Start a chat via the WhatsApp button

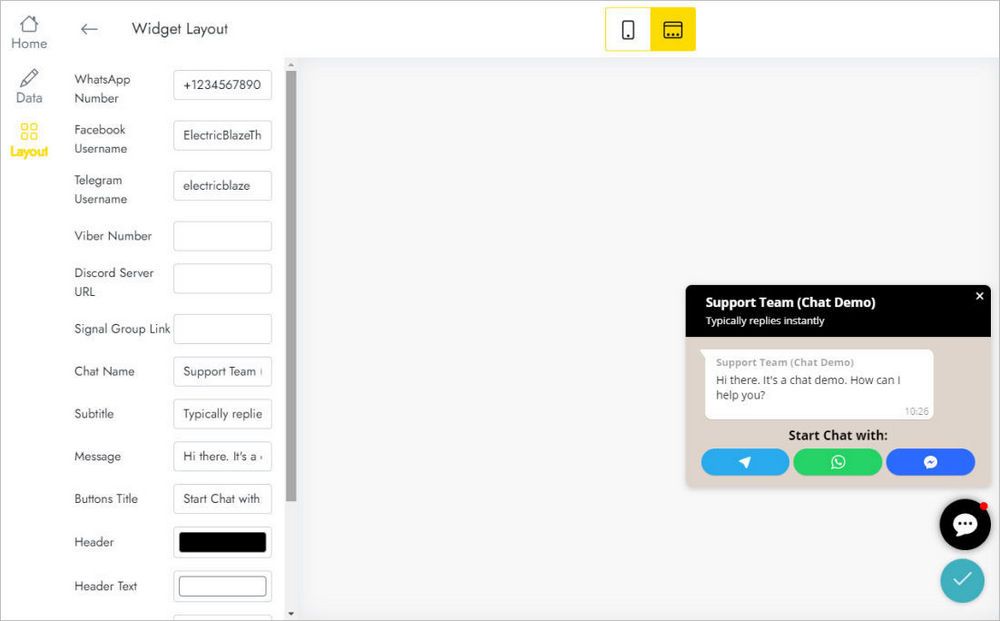(x=838, y=462)
